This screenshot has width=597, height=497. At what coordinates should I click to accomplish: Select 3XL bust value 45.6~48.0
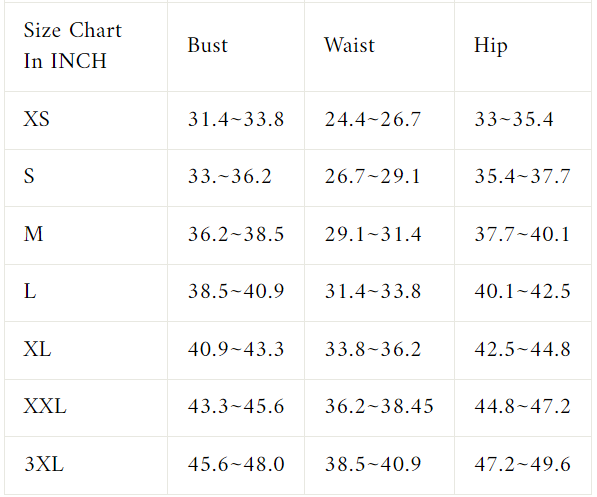[x=236, y=464]
